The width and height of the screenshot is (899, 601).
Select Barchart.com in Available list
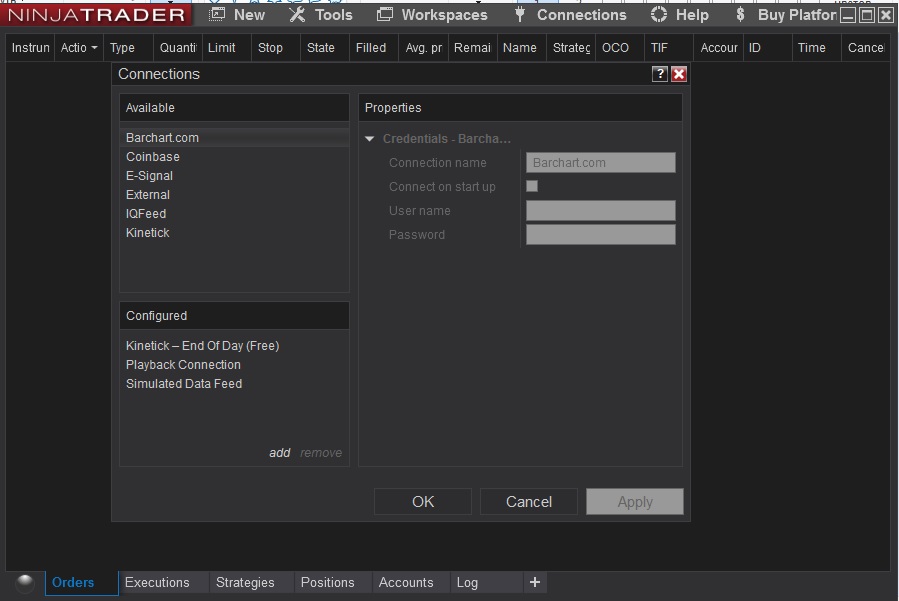(x=234, y=138)
